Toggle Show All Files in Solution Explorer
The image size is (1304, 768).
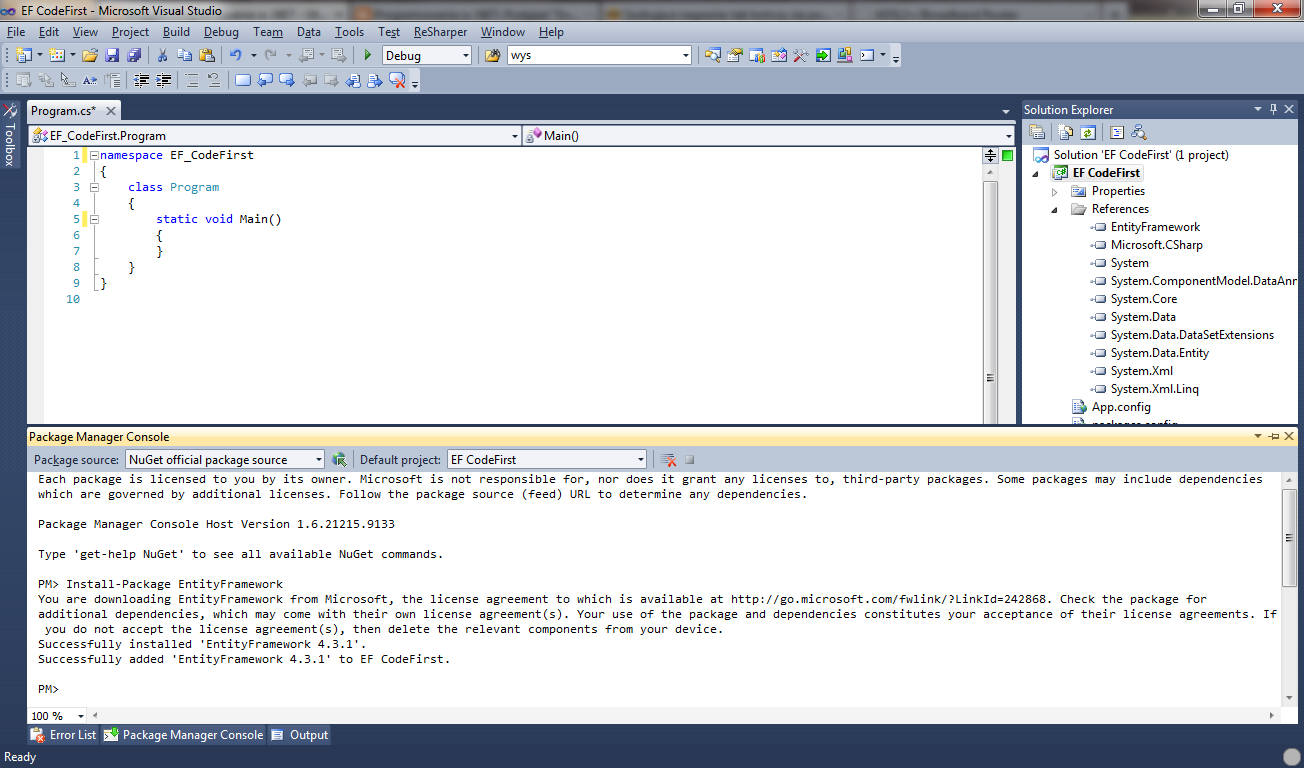pyautogui.click(x=1066, y=132)
